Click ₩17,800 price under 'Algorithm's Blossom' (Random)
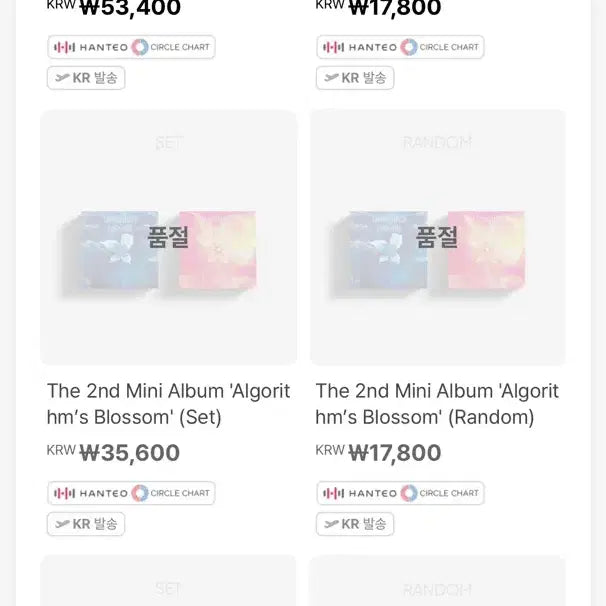The height and width of the screenshot is (606, 606). tap(394, 453)
